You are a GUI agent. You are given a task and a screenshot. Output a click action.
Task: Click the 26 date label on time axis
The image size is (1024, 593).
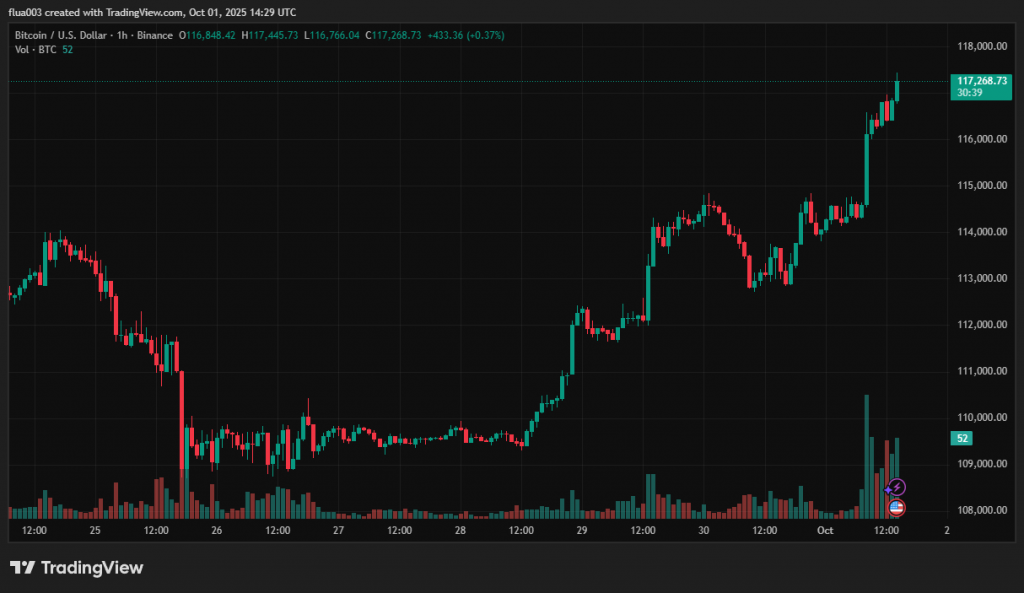coord(216,530)
